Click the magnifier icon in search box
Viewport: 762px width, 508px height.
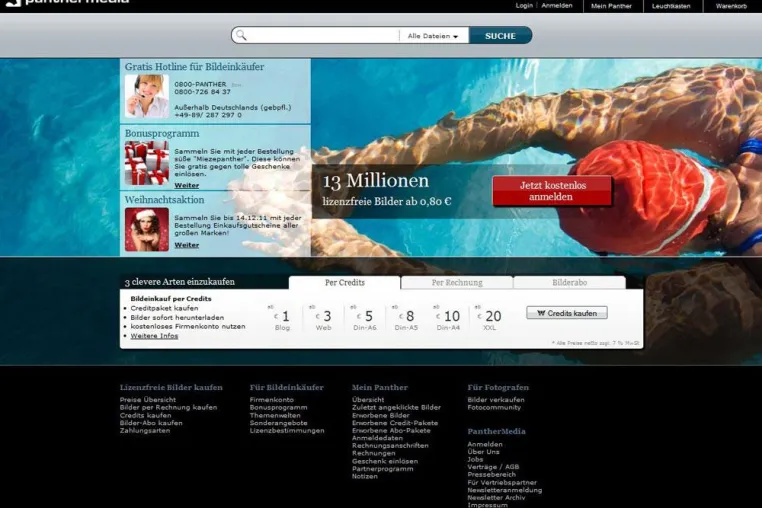241,35
